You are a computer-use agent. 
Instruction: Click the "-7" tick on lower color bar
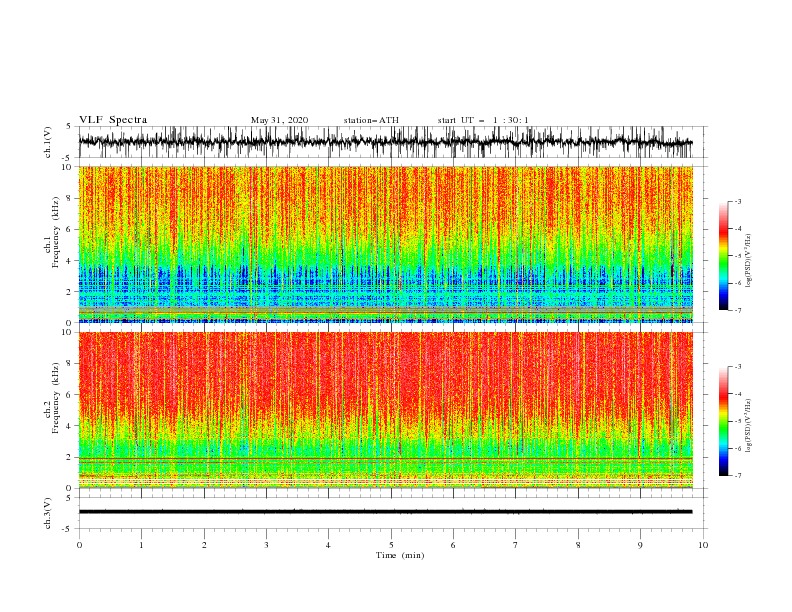pos(737,476)
